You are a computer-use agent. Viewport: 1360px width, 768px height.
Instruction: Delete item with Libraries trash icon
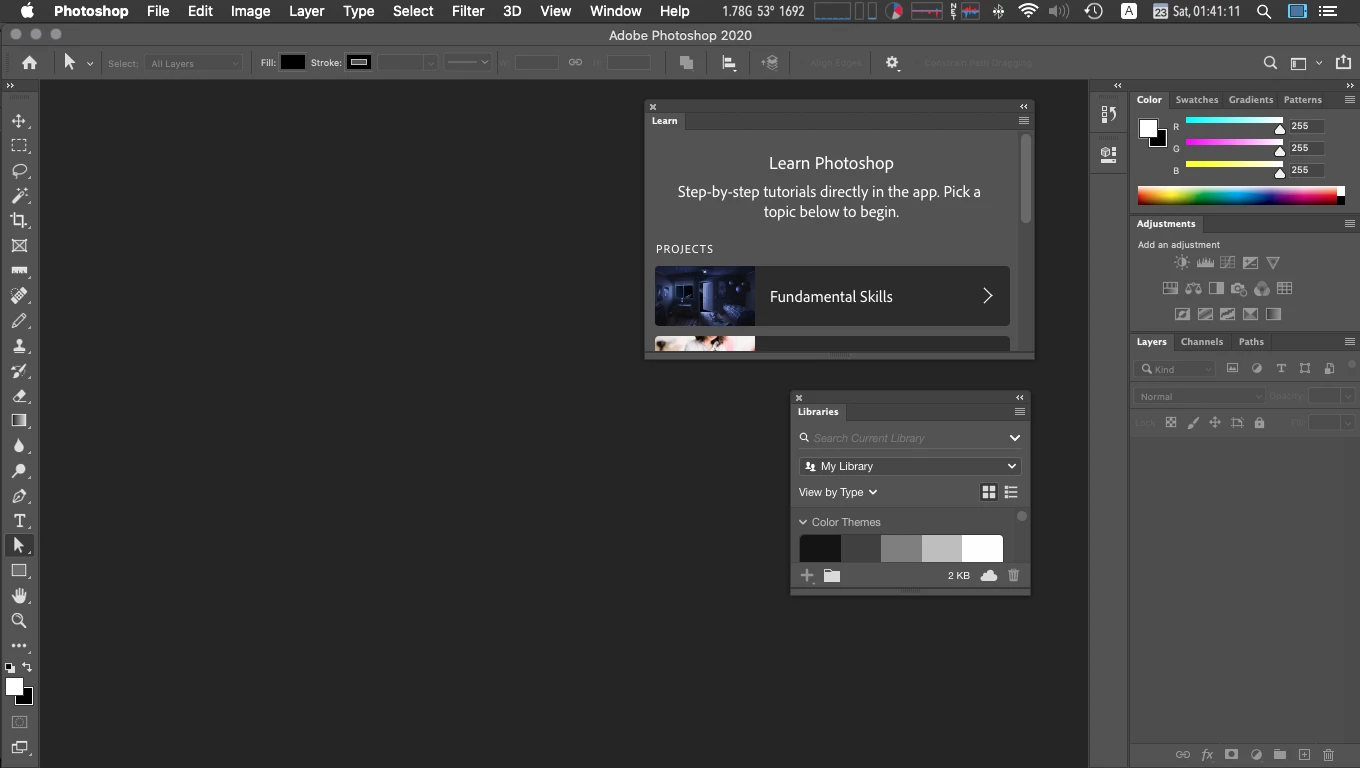point(1013,576)
